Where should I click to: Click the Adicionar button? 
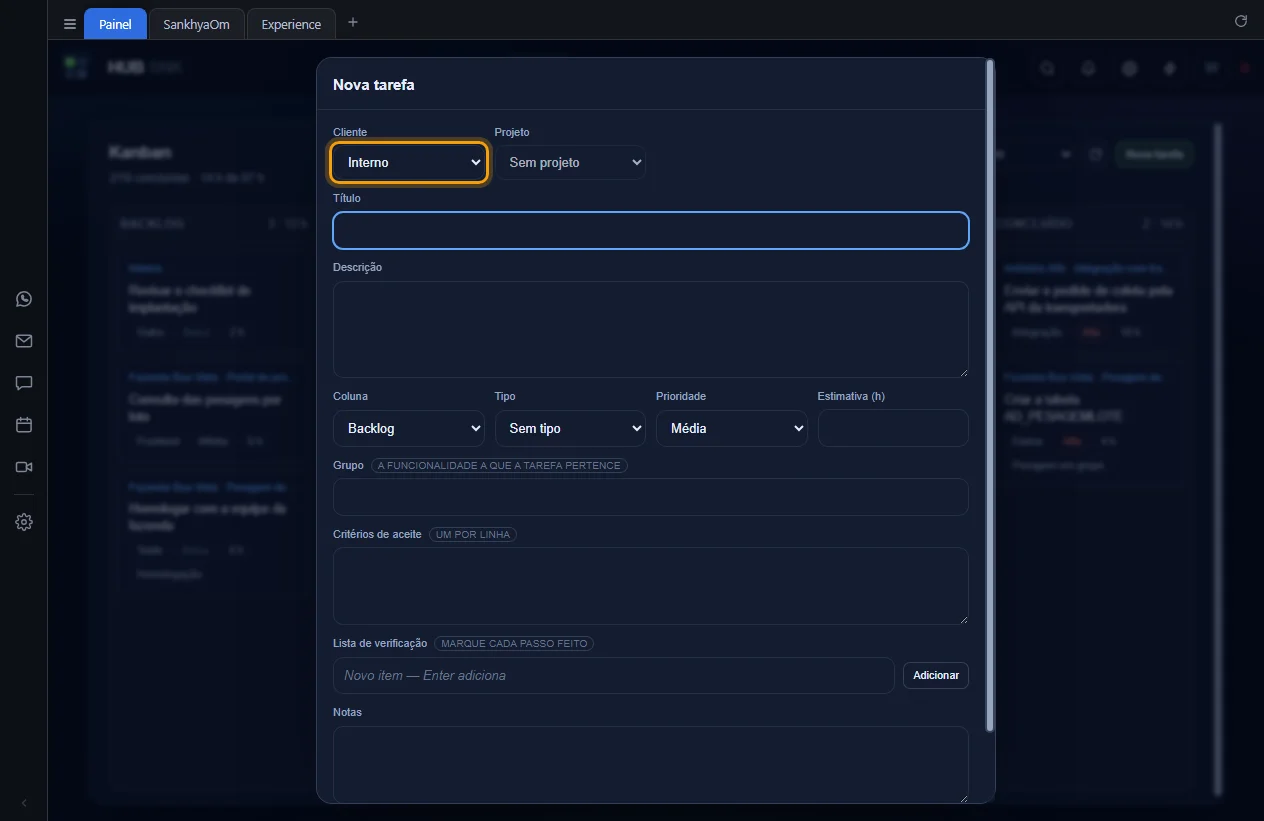pos(936,675)
